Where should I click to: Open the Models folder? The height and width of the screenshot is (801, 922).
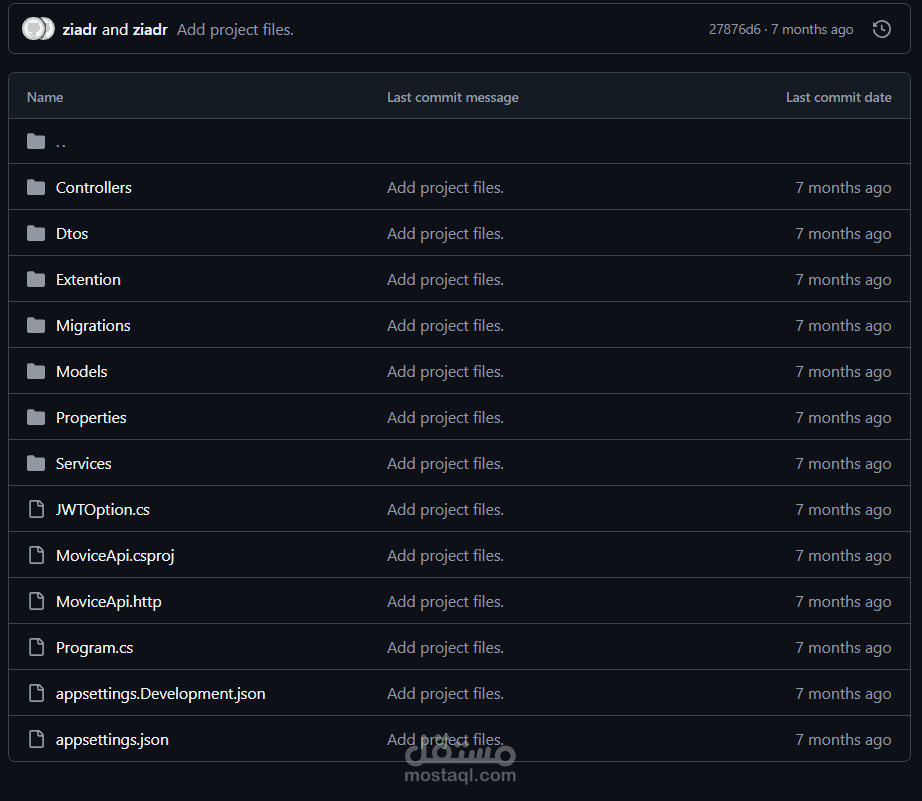point(81,372)
